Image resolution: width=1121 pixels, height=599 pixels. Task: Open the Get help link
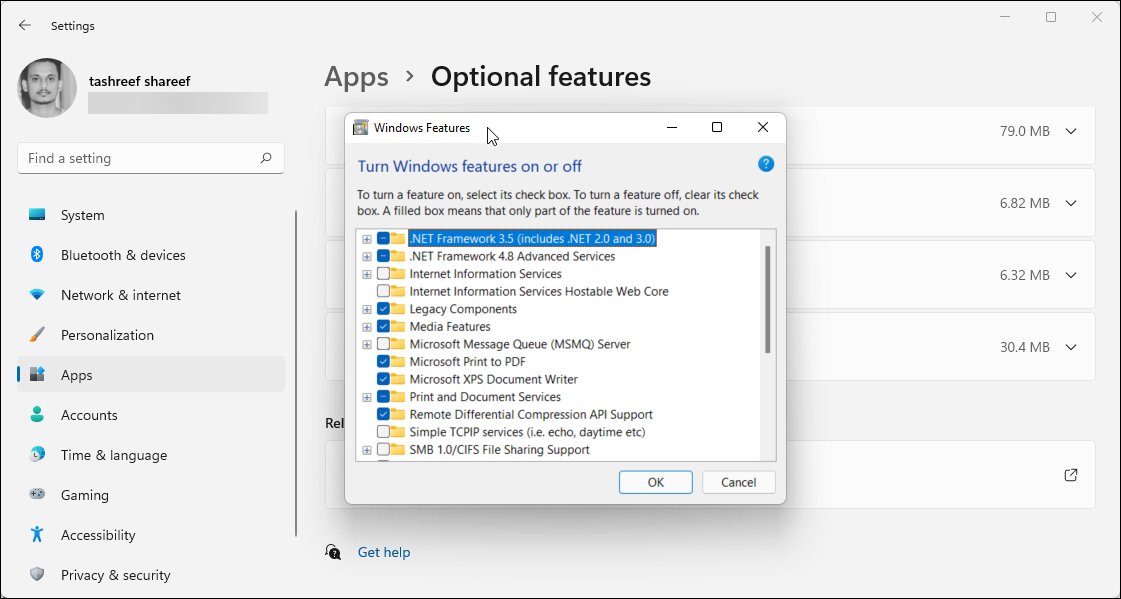tap(383, 551)
